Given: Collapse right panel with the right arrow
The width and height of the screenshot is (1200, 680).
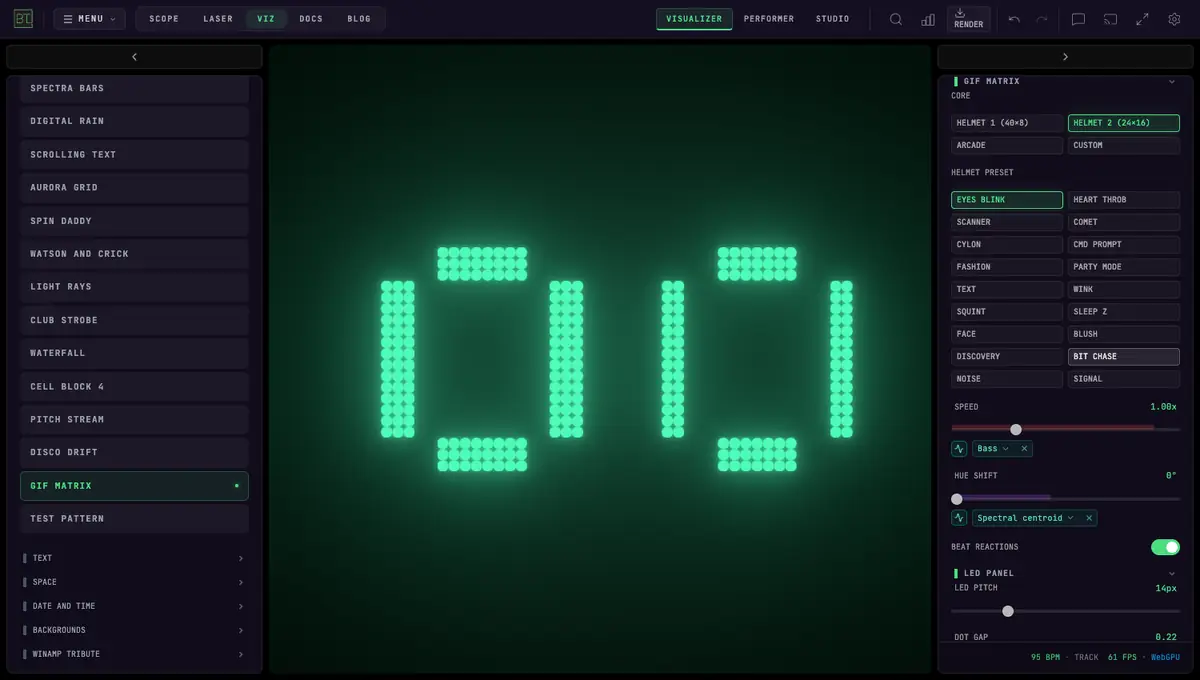Looking at the screenshot, I should coord(1065,57).
